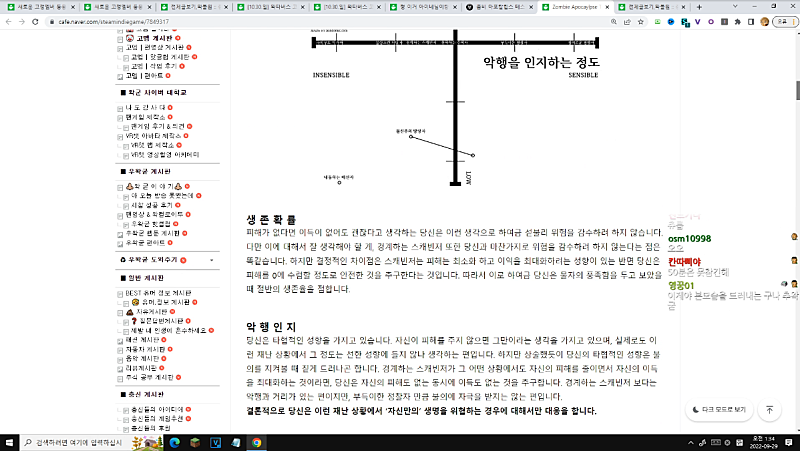Click the 오류 update button in Chrome
800x451 pixels.
[x=785, y=22]
